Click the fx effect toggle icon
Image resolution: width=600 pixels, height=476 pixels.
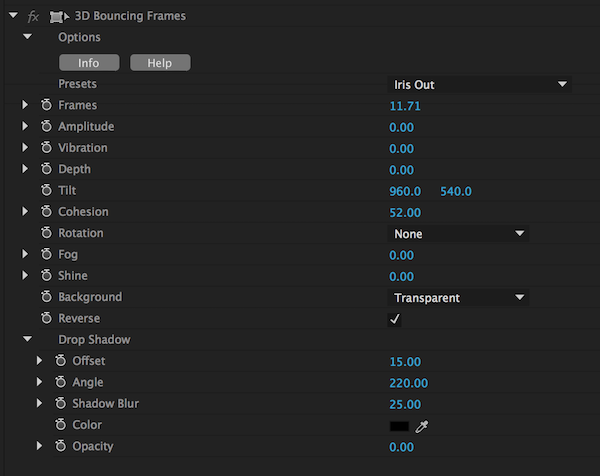coord(33,16)
